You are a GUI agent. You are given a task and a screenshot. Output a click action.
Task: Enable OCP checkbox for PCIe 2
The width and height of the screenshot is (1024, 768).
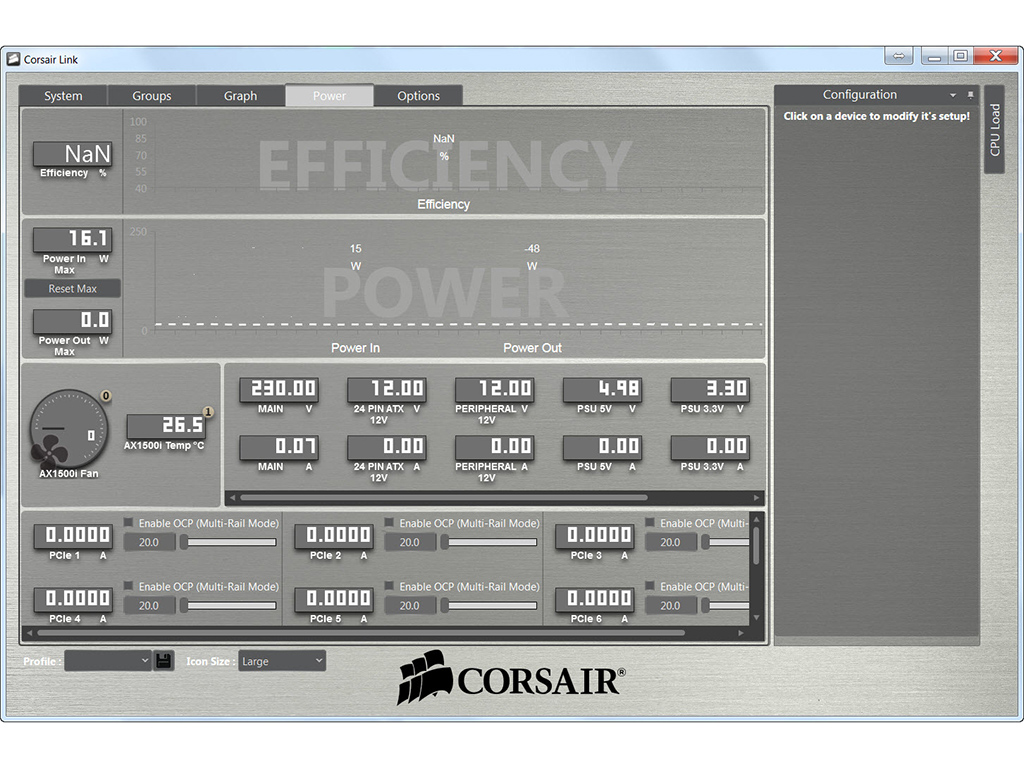pyautogui.click(x=389, y=522)
